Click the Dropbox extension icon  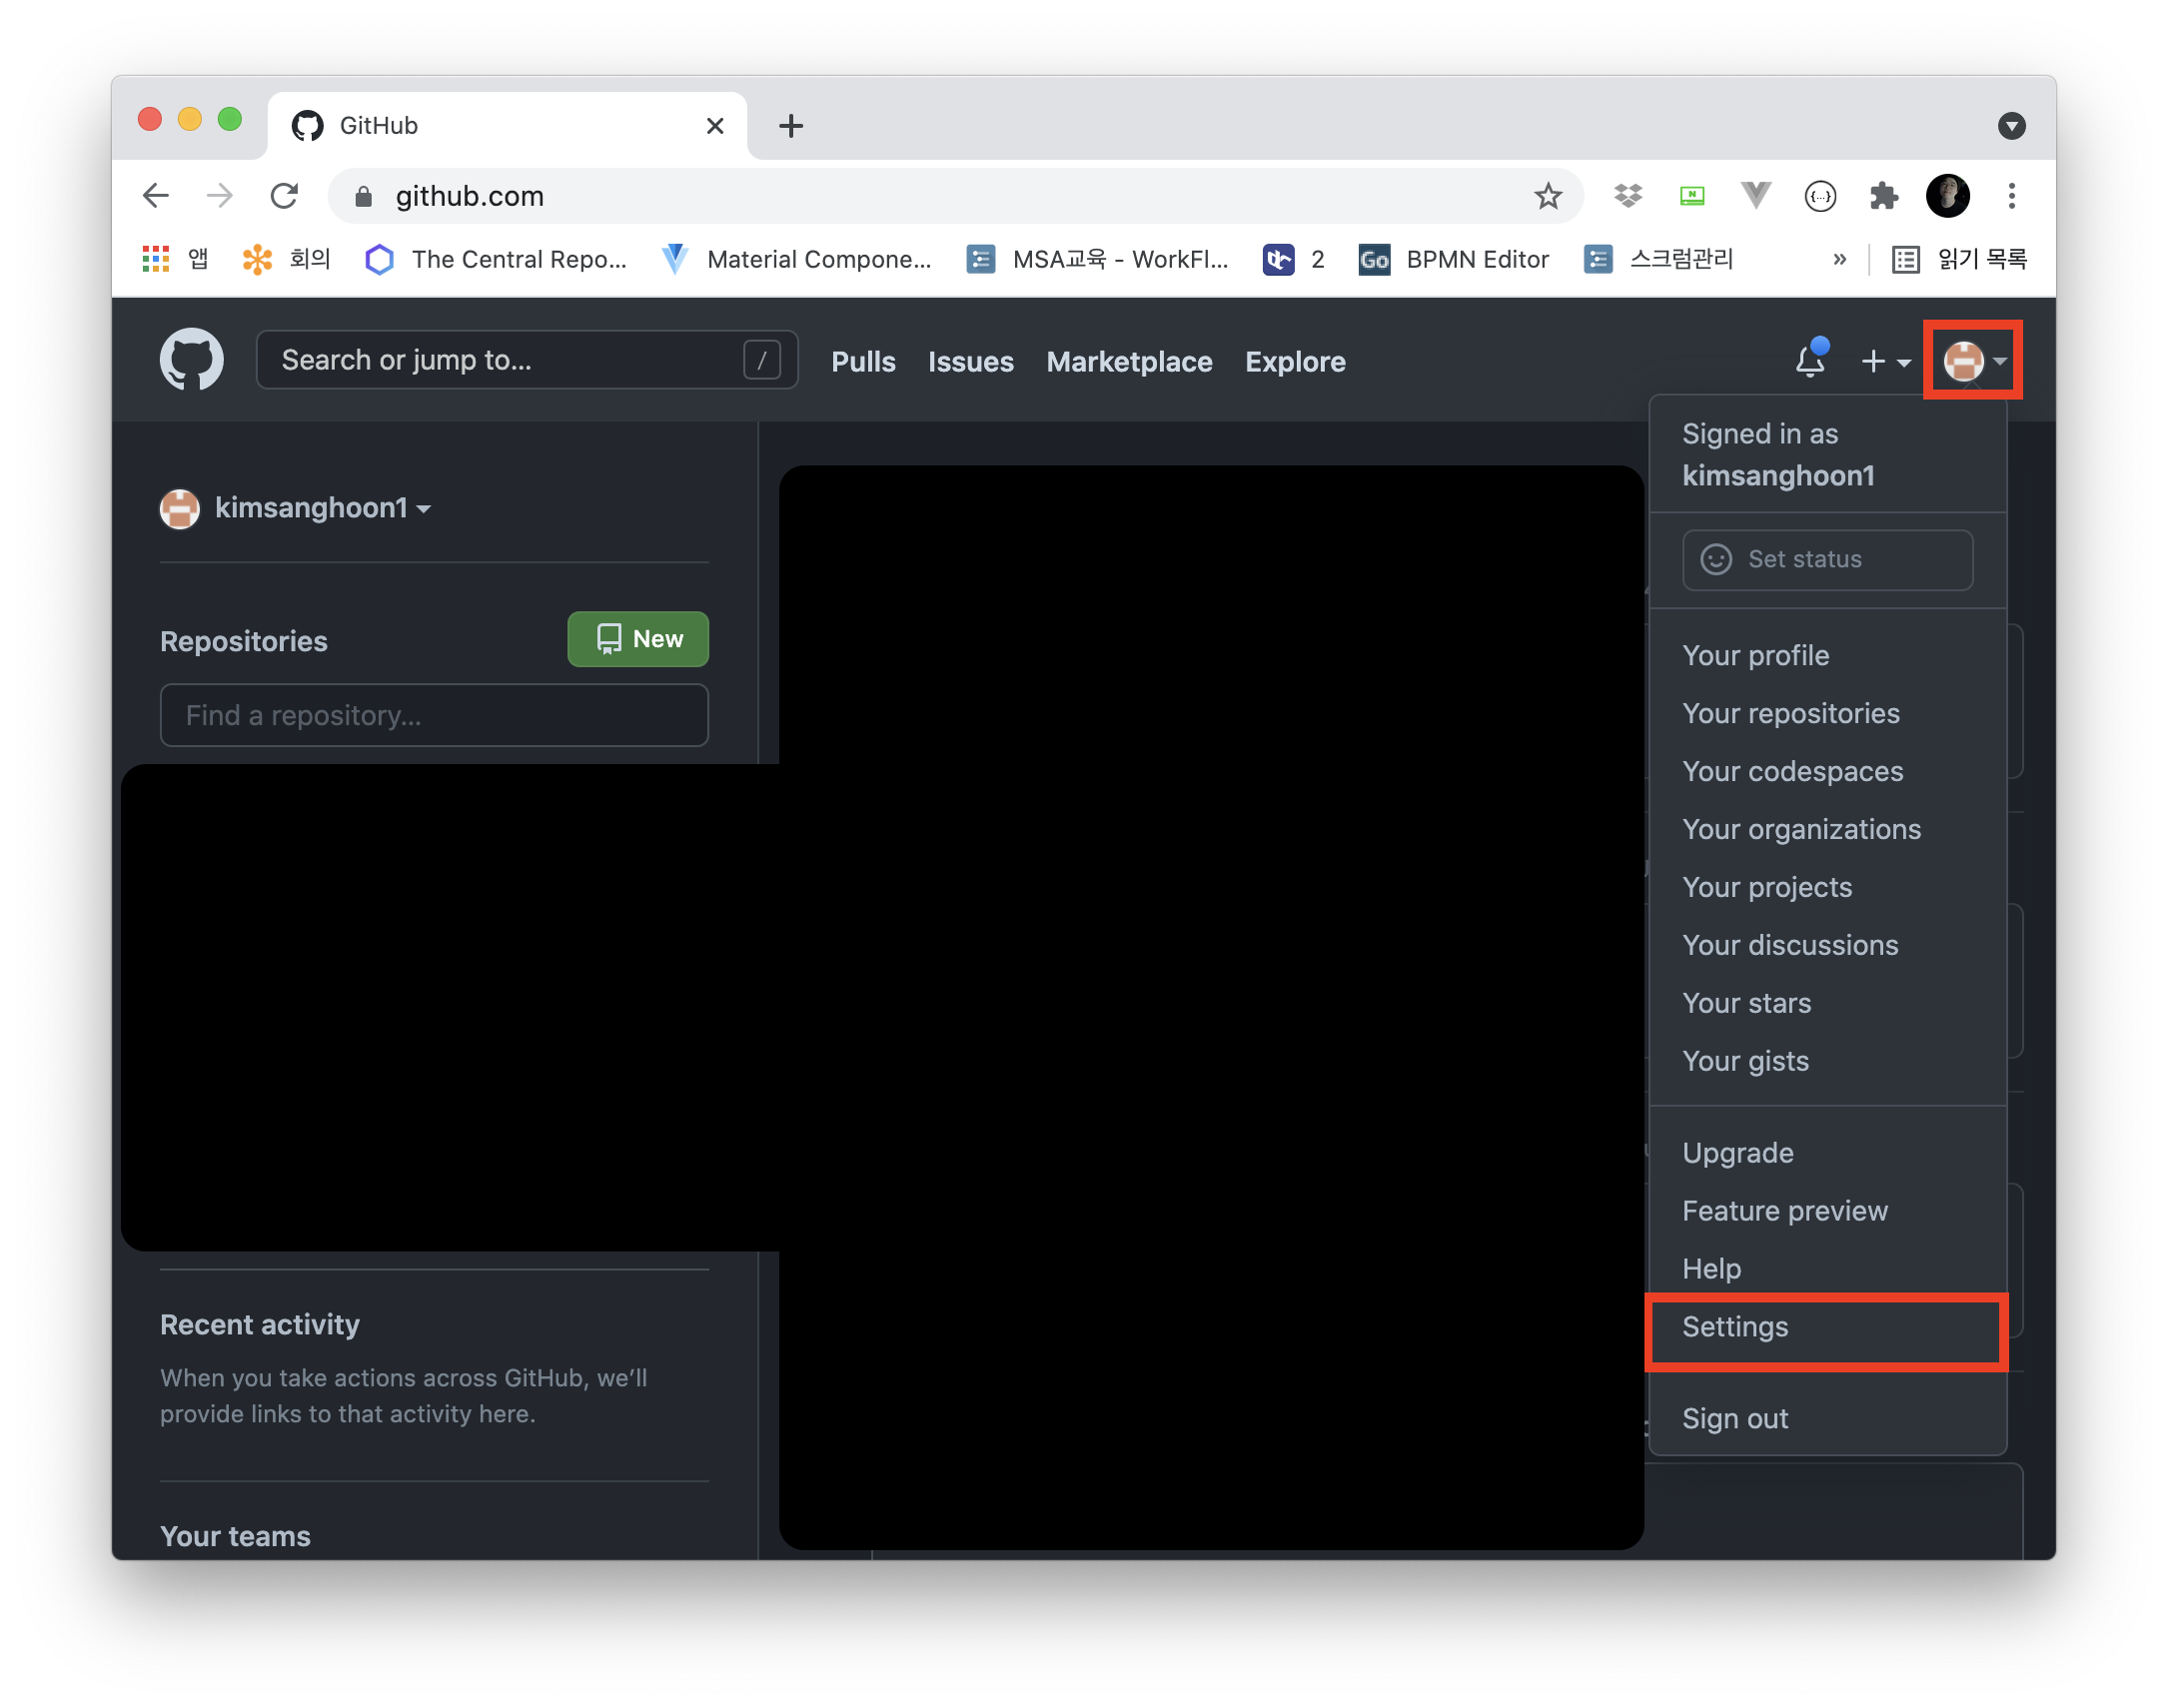point(1627,196)
